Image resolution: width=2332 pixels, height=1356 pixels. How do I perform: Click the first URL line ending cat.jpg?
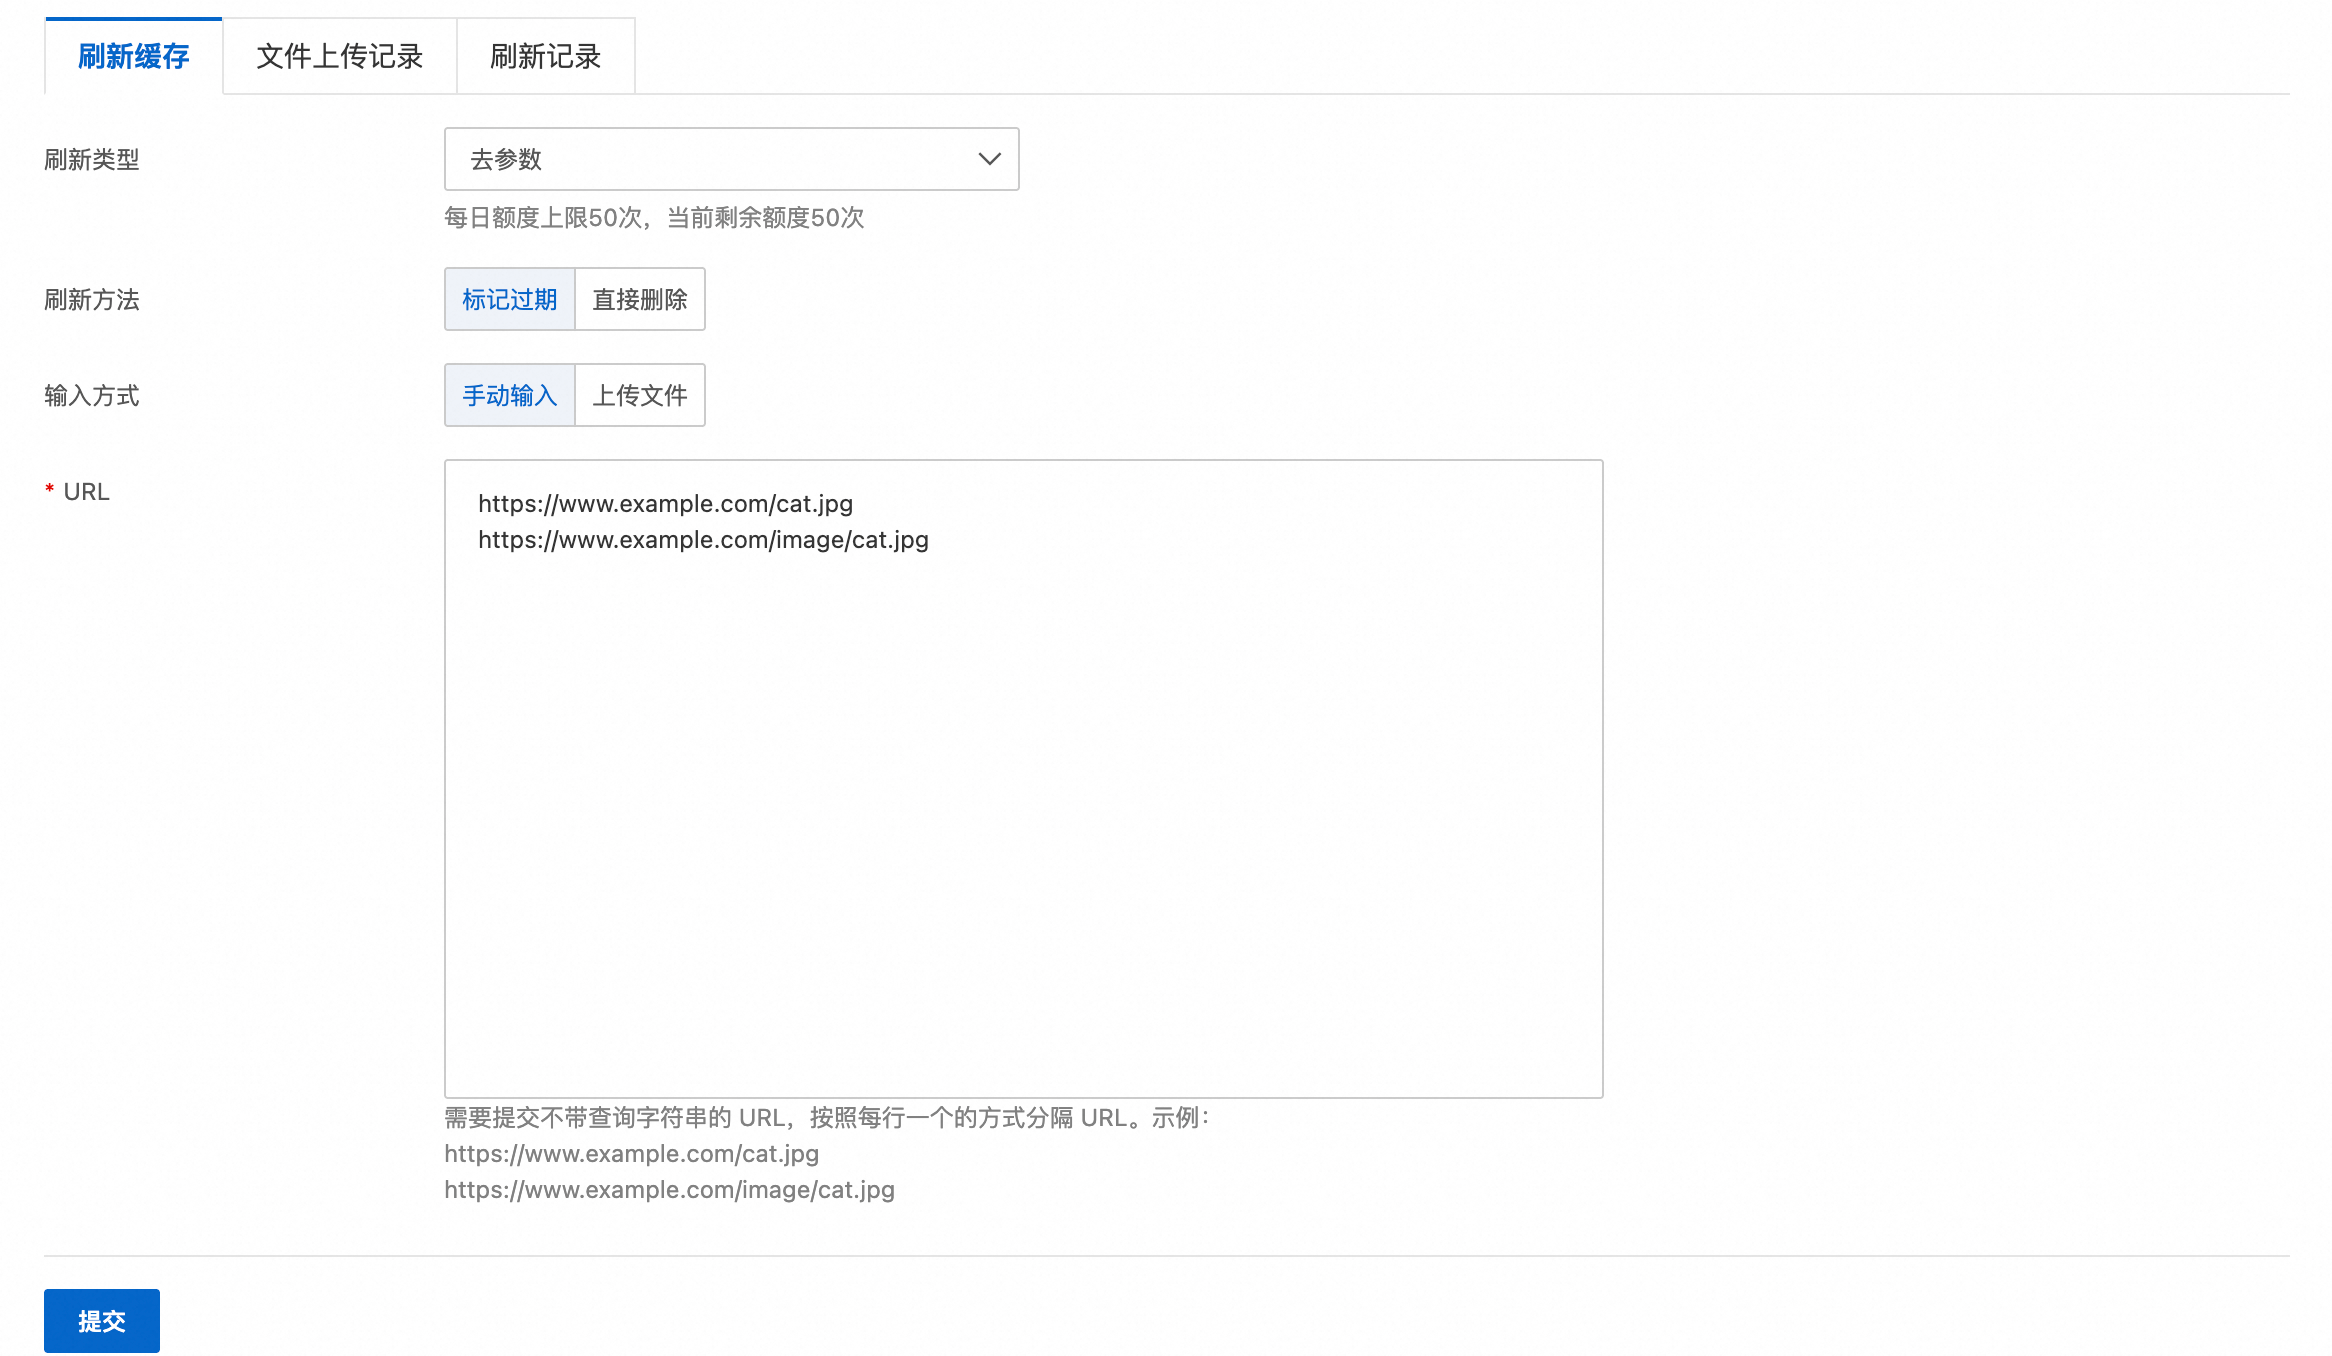pyautogui.click(x=665, y=504)
